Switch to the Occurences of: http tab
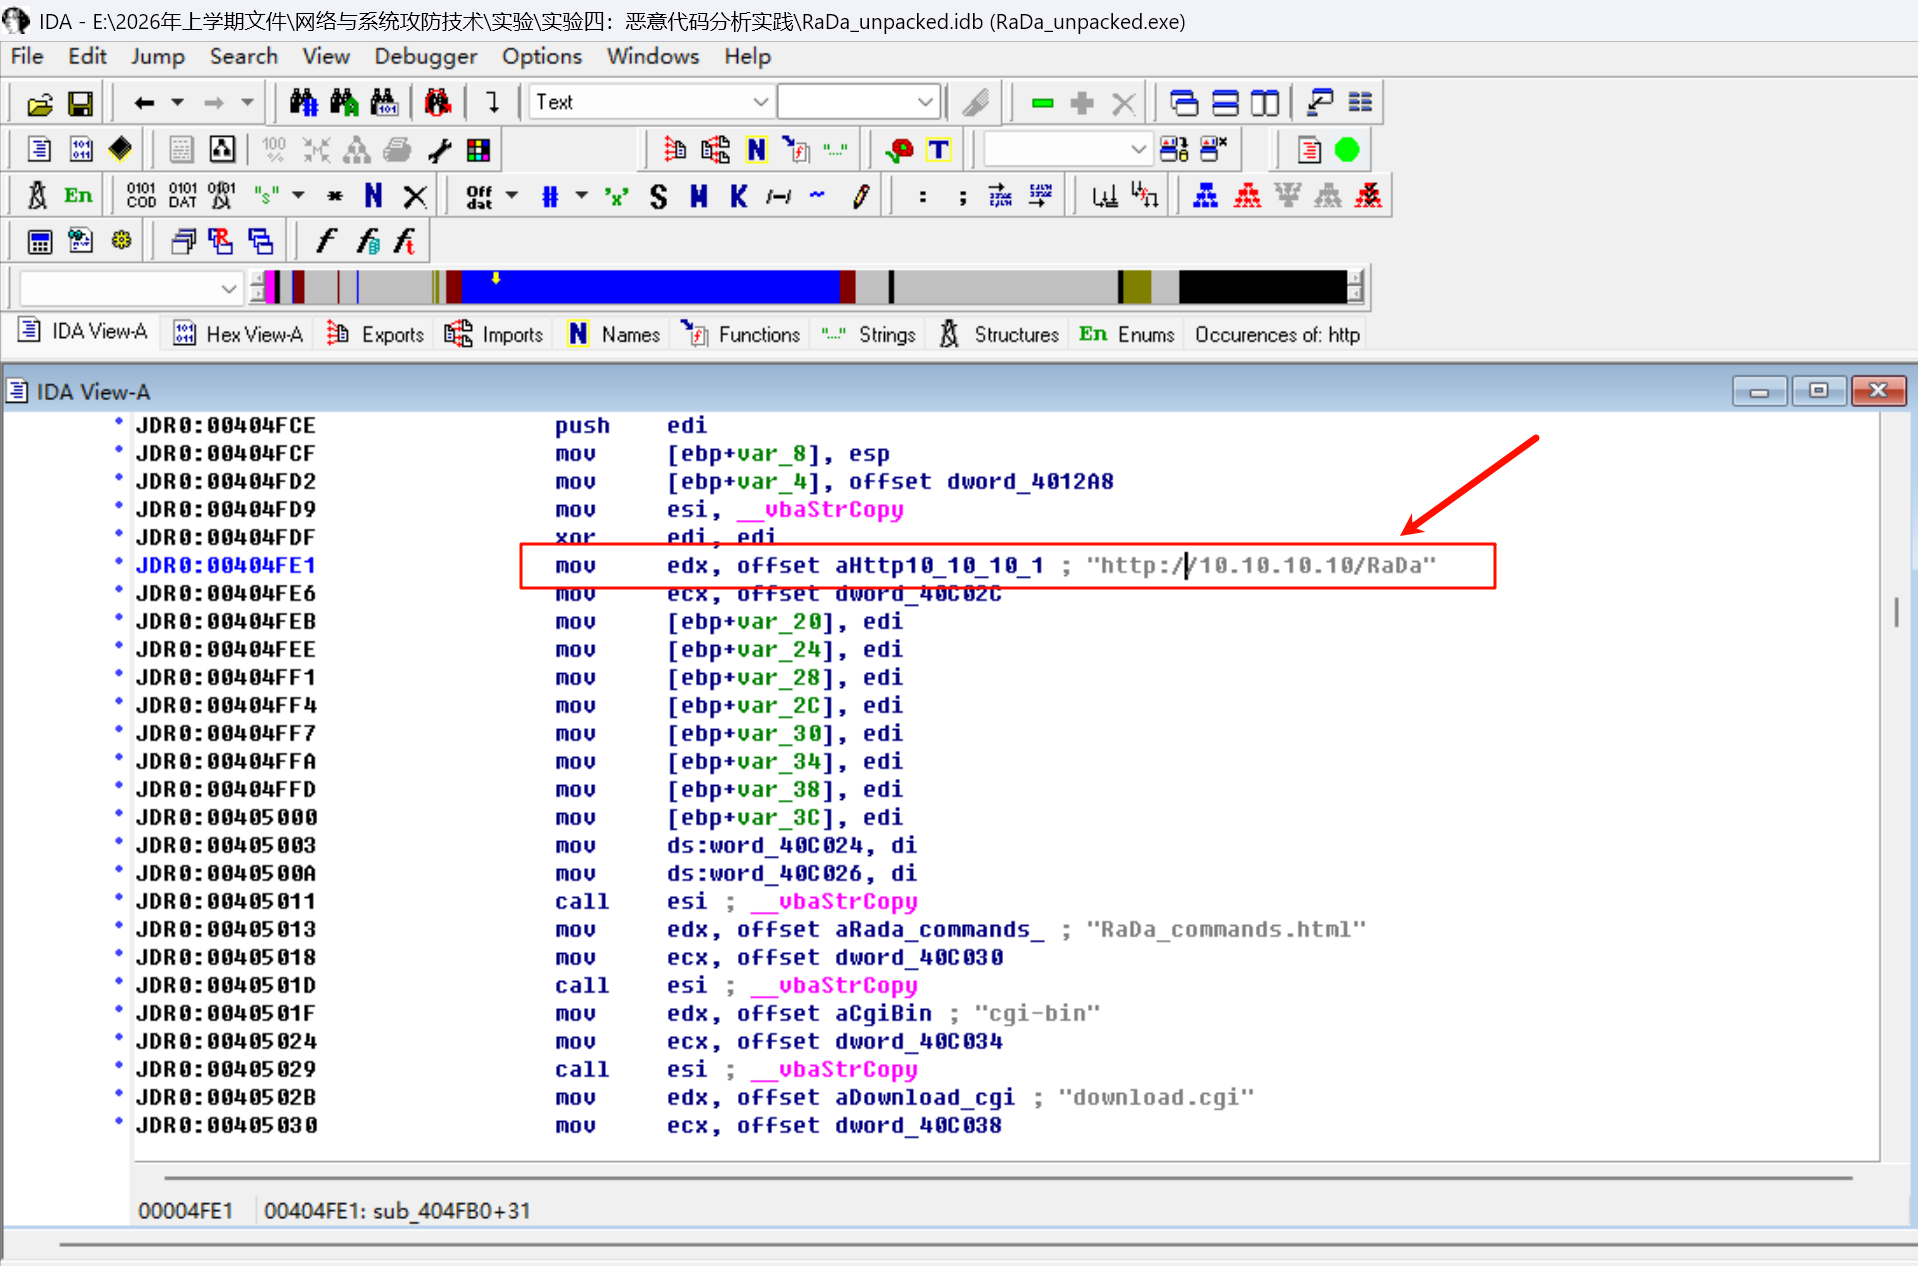Screen dimensions: 1918x1266 point(1277,334)
